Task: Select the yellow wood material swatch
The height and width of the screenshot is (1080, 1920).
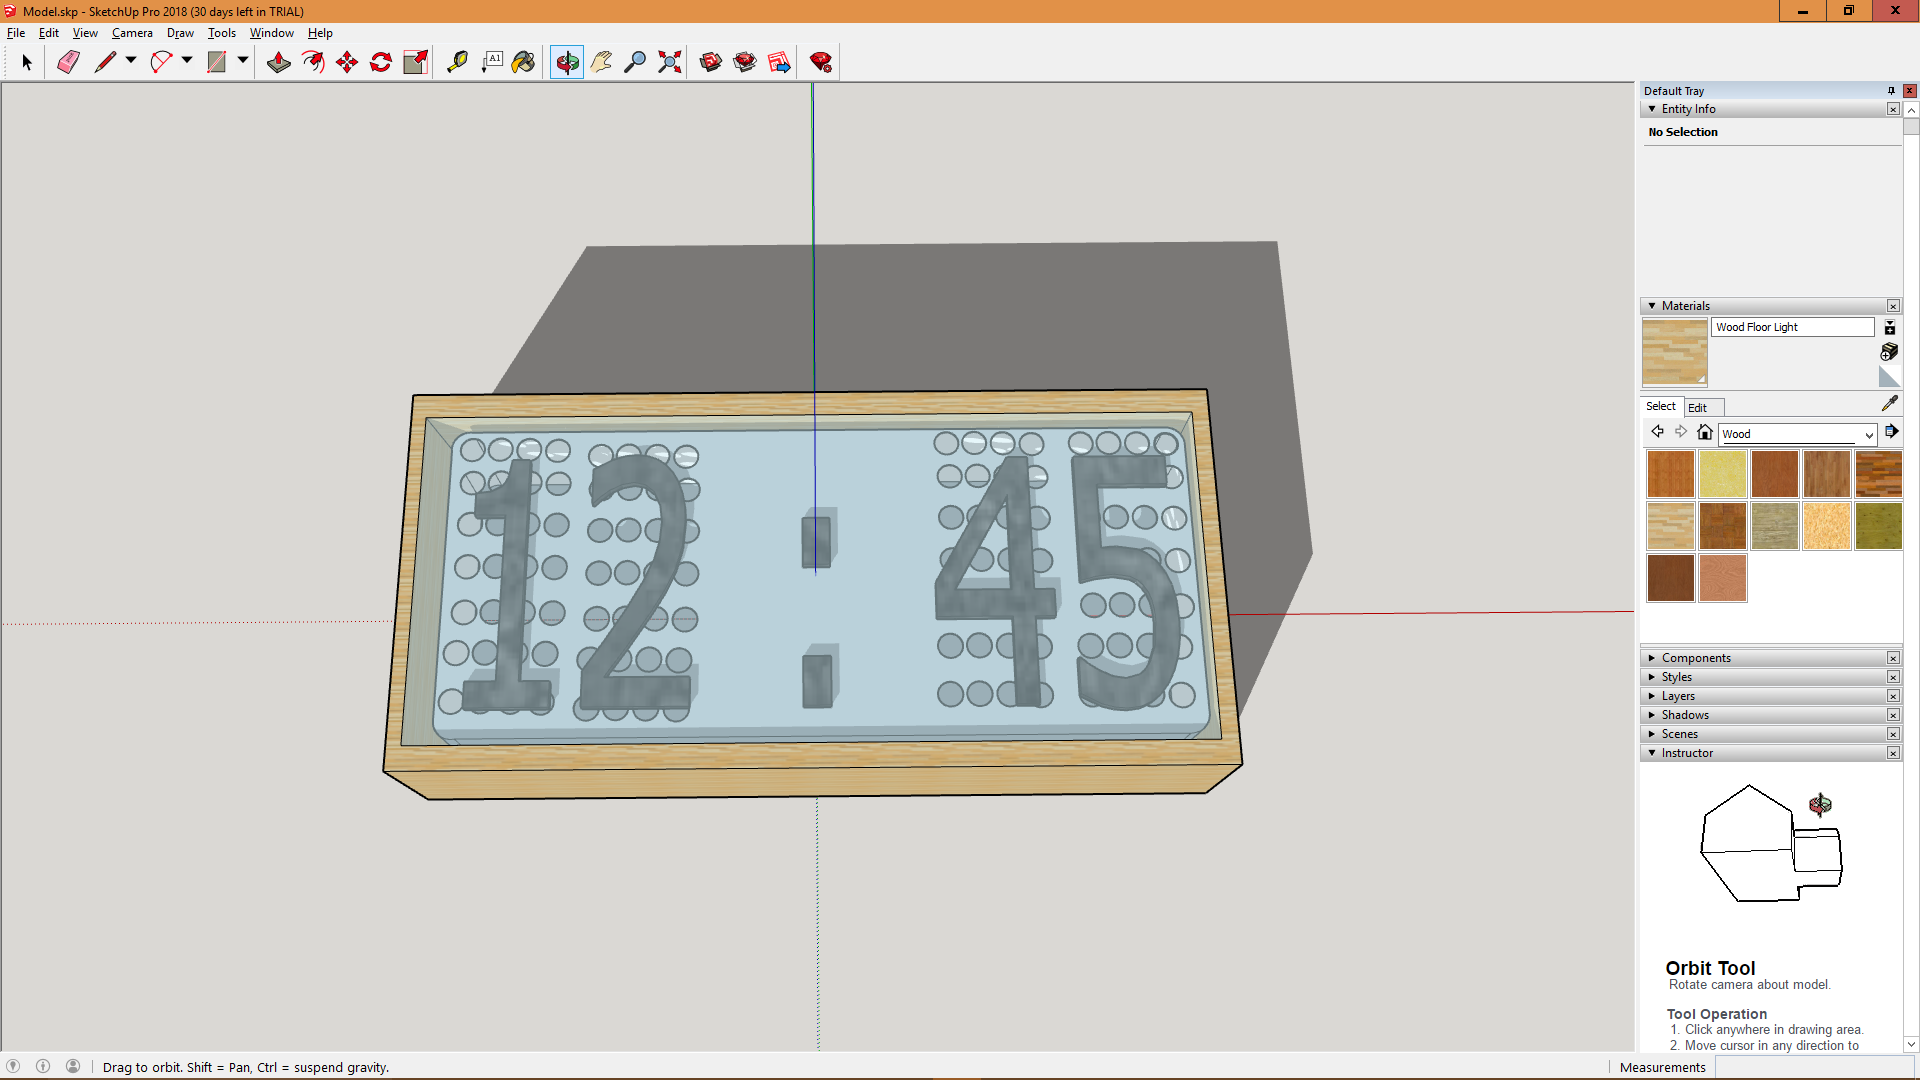Action: click(x=1722, y=474)
